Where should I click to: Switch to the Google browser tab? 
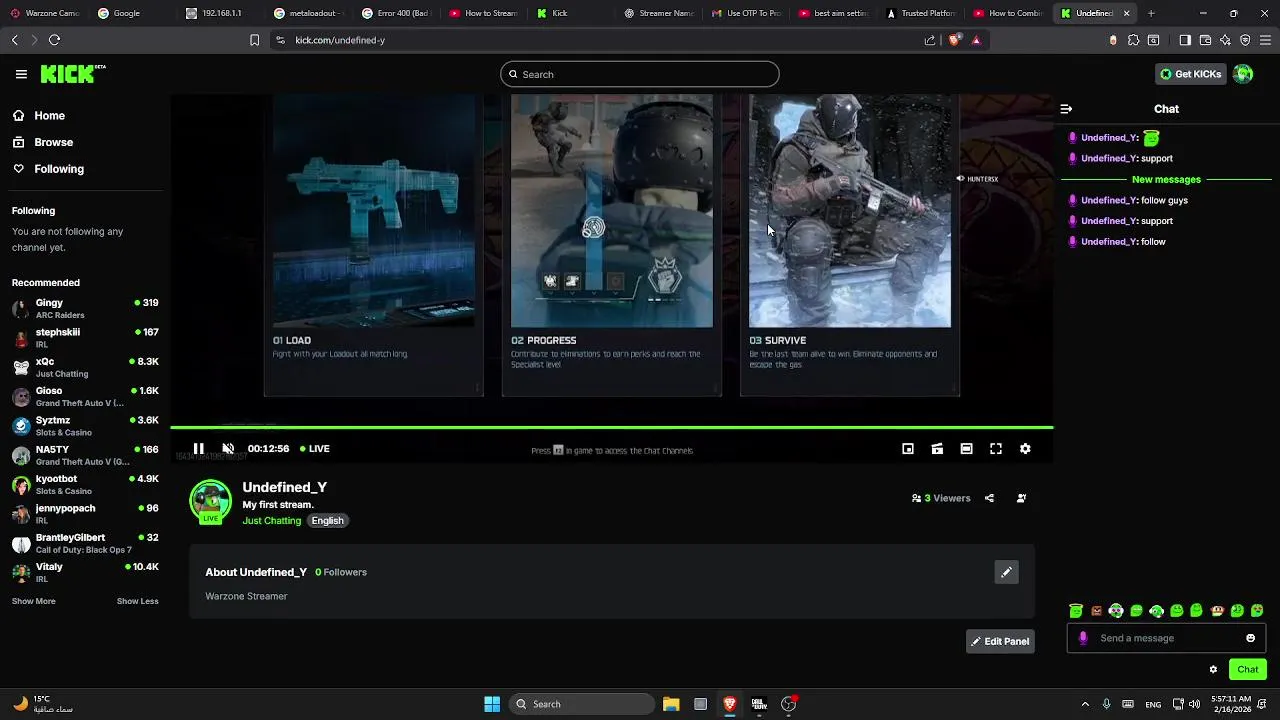(133, 13)
